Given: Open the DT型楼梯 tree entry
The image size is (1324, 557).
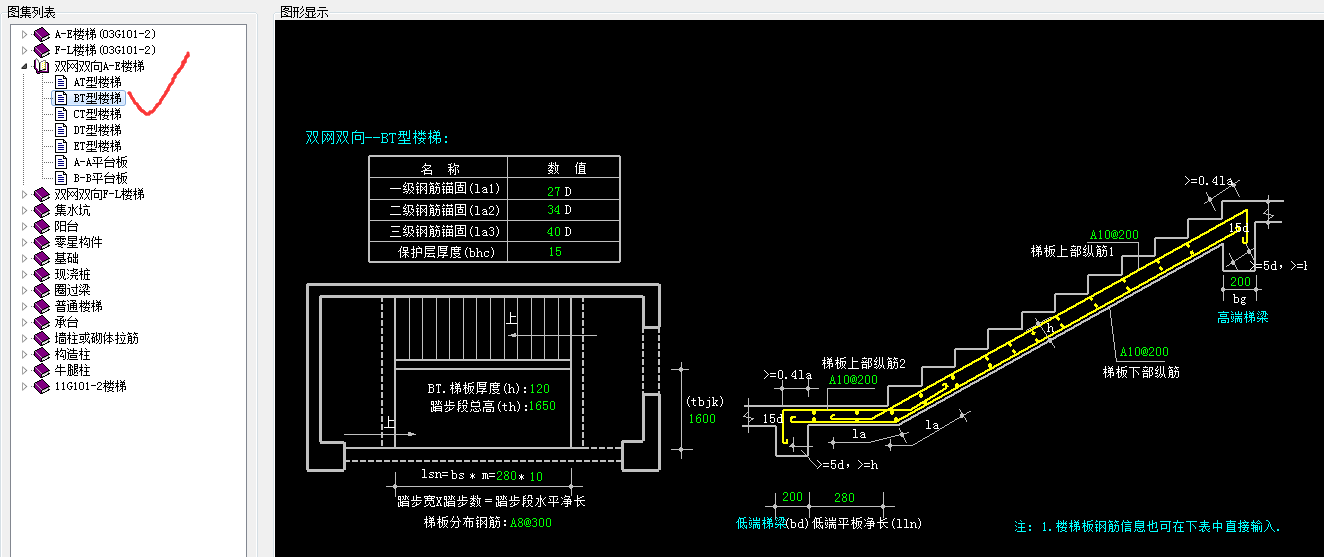Looking at the screenshot, I should 97,130.
